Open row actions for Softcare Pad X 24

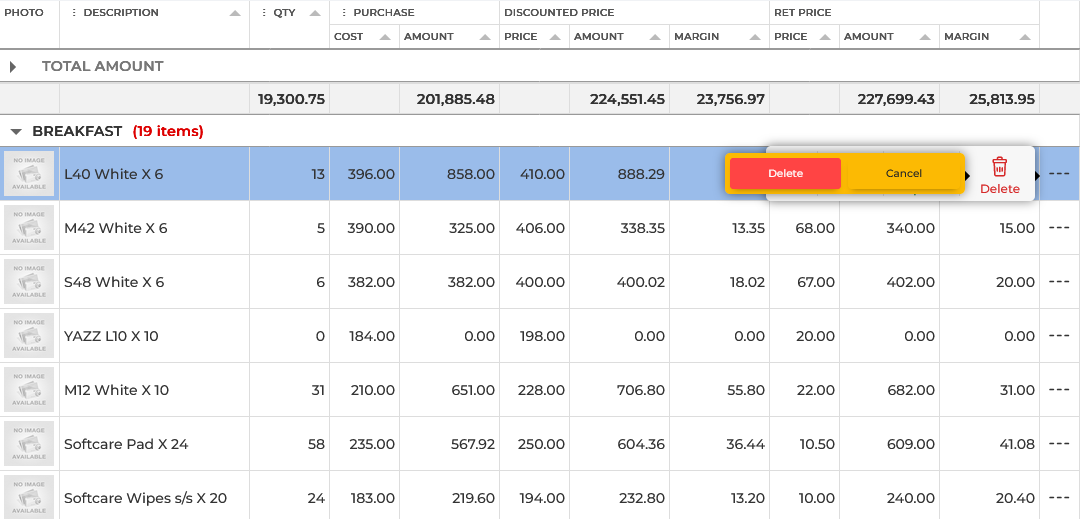point(1059,444)
